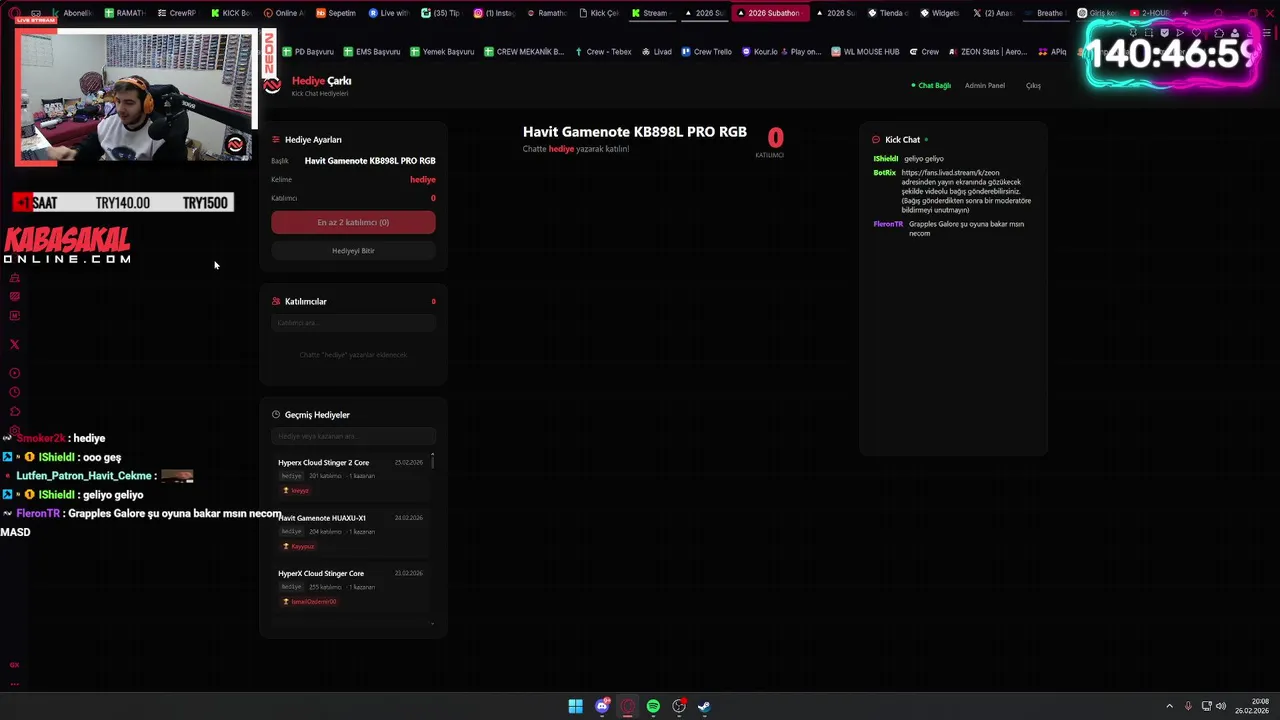Click the Hediyeyi Bitir button
The height and width of the screenshot is (720, 1280).
[353, 251]
